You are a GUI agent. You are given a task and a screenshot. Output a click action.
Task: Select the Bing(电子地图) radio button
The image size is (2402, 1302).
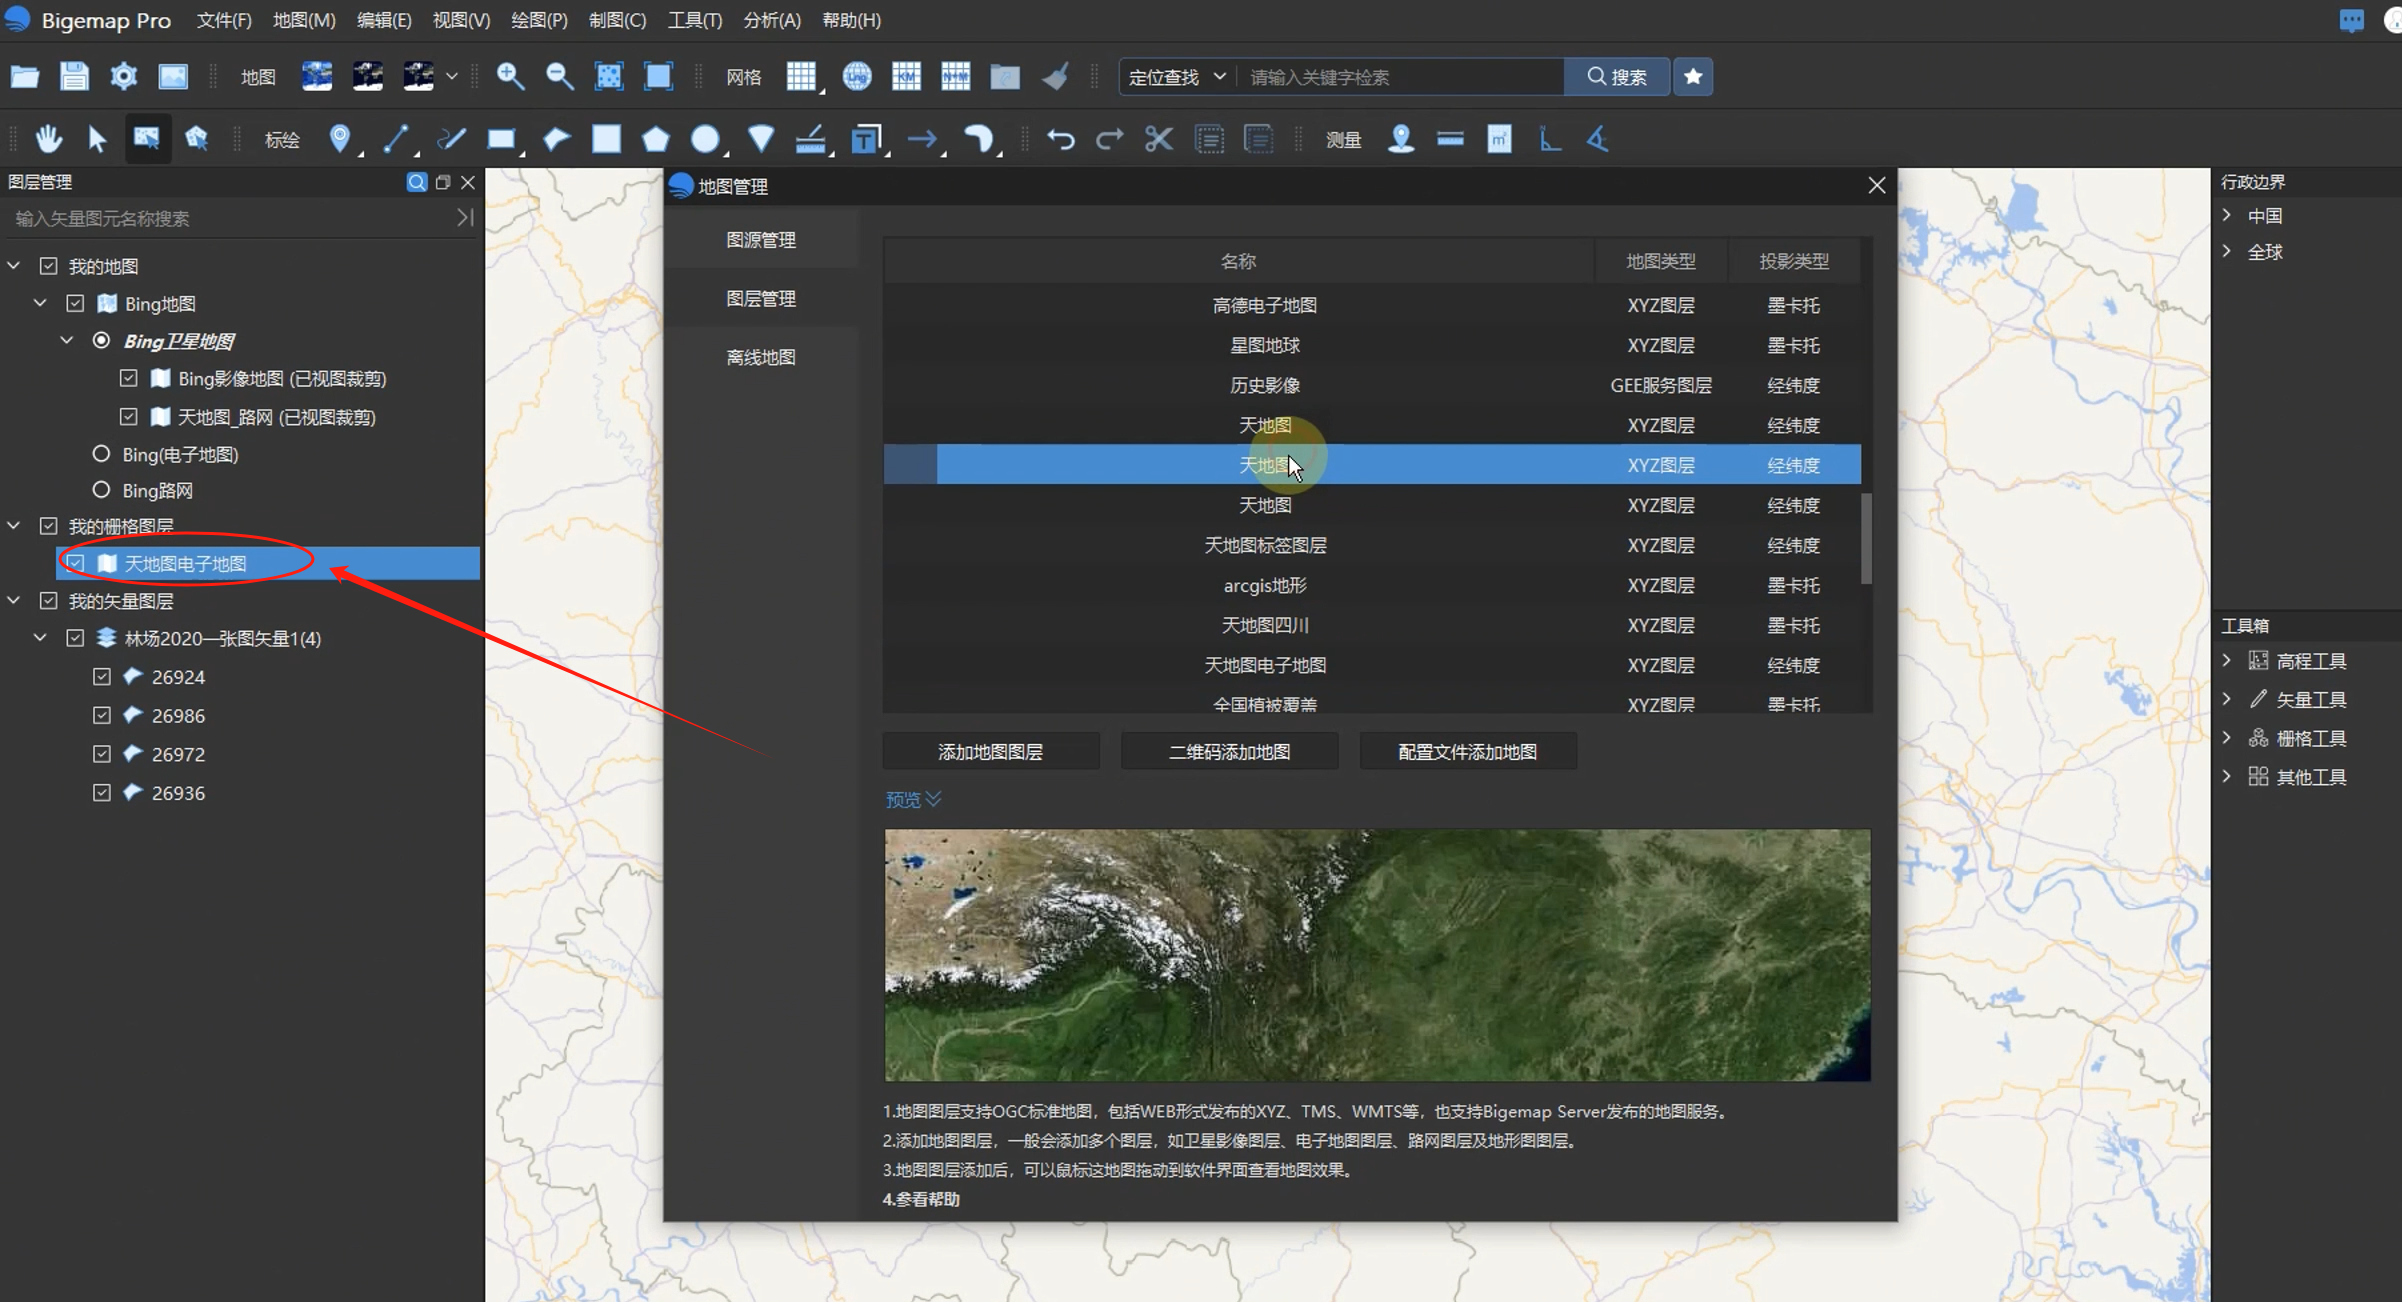point(101,453)
